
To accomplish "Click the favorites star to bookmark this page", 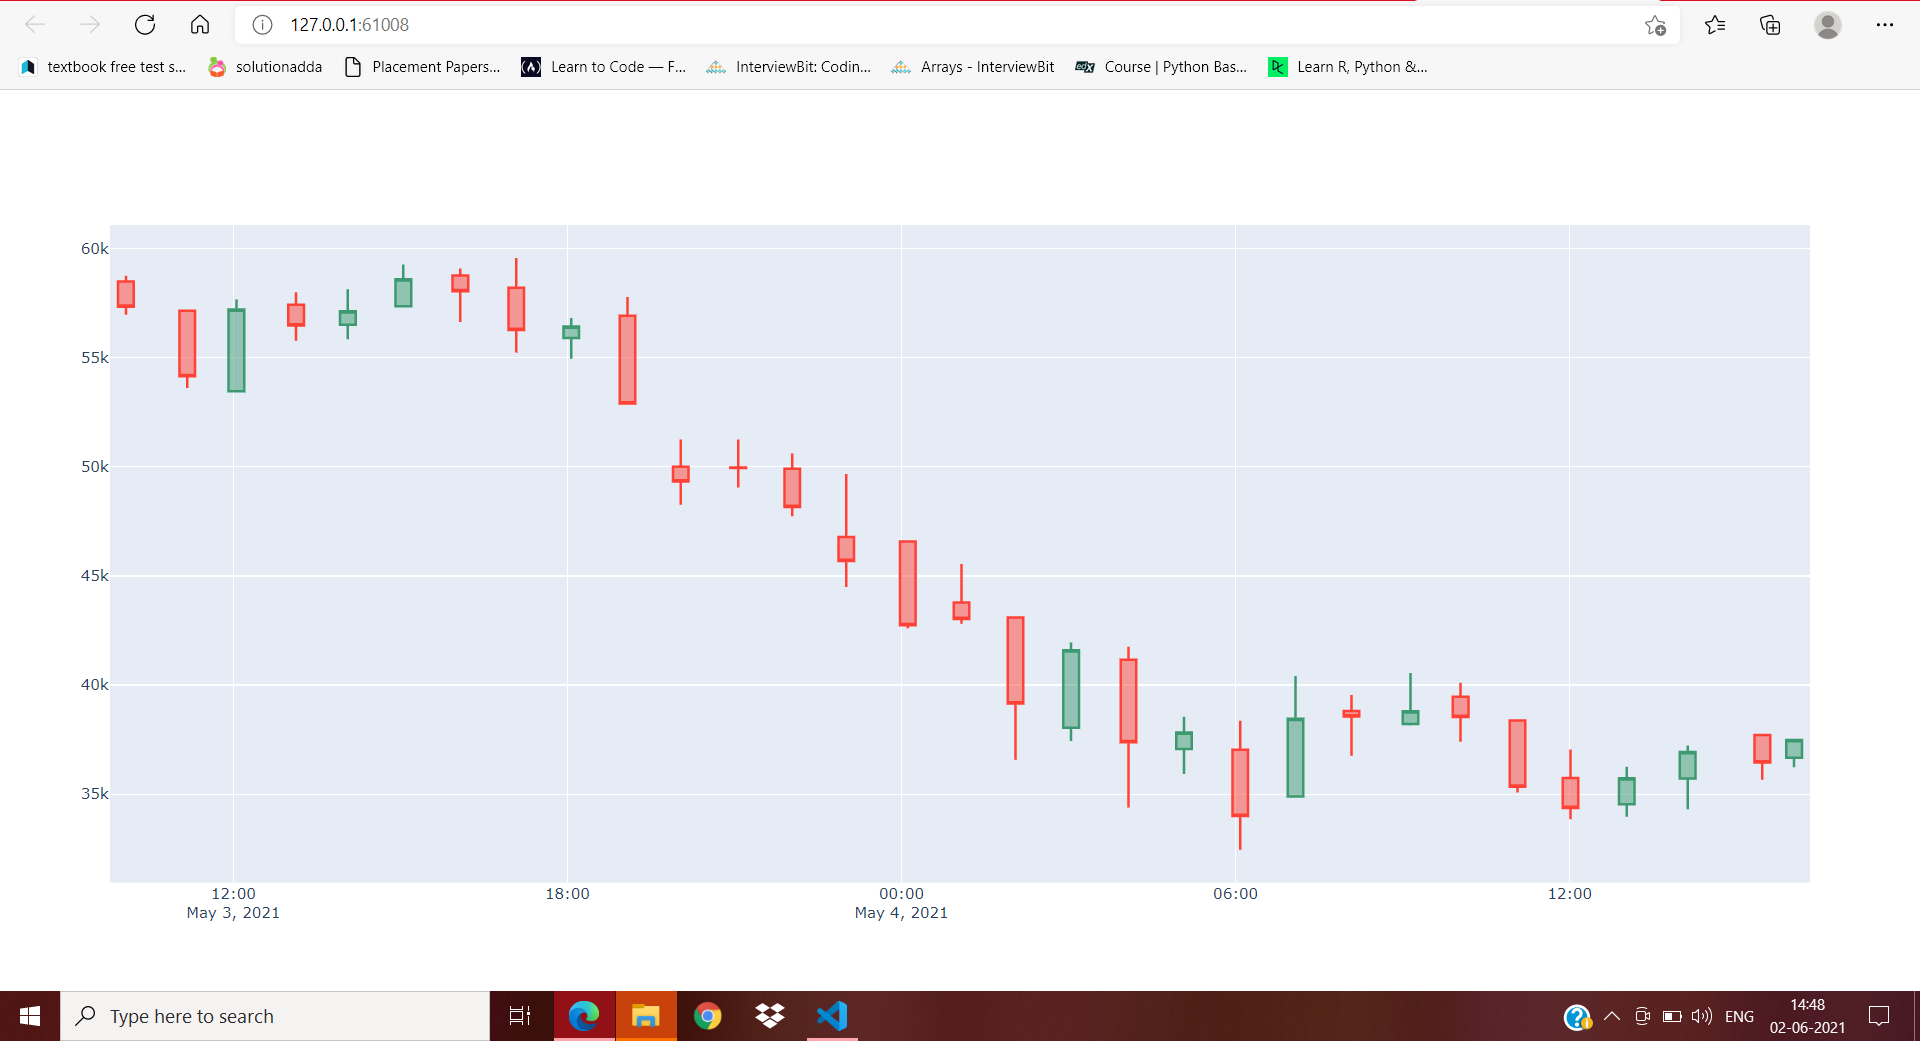I will pyautogui.click(x=1656, y=25).
